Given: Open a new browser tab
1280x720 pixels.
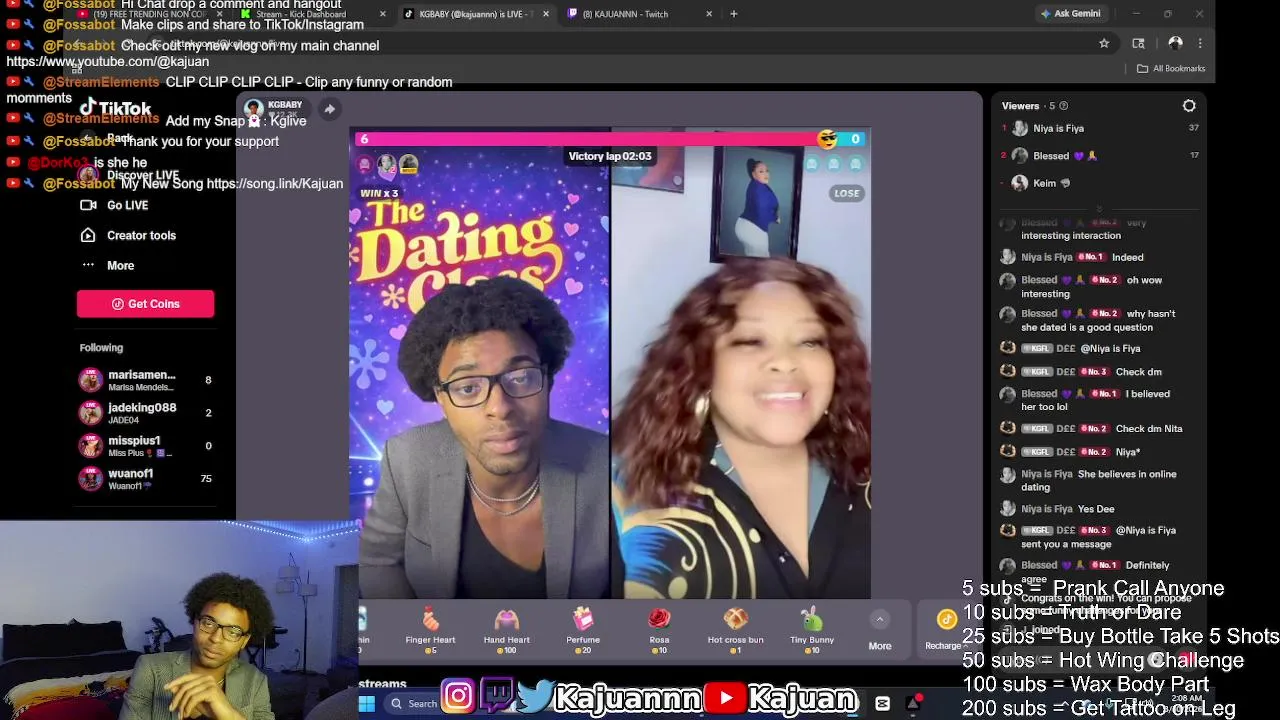Looking at the screenshot, I should click(734, 14).
